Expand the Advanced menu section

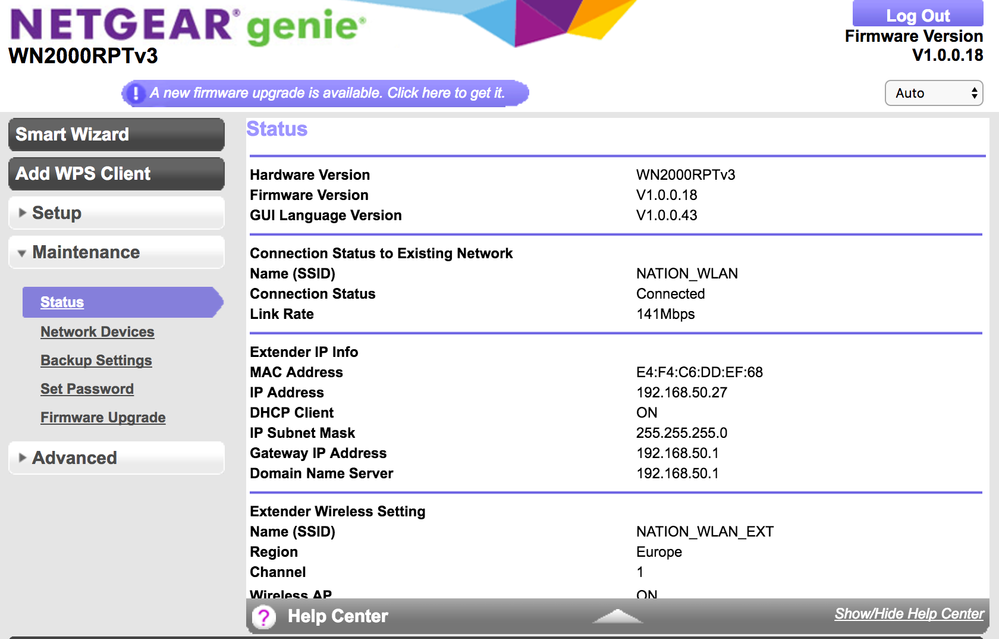click(x=116, y=458)
